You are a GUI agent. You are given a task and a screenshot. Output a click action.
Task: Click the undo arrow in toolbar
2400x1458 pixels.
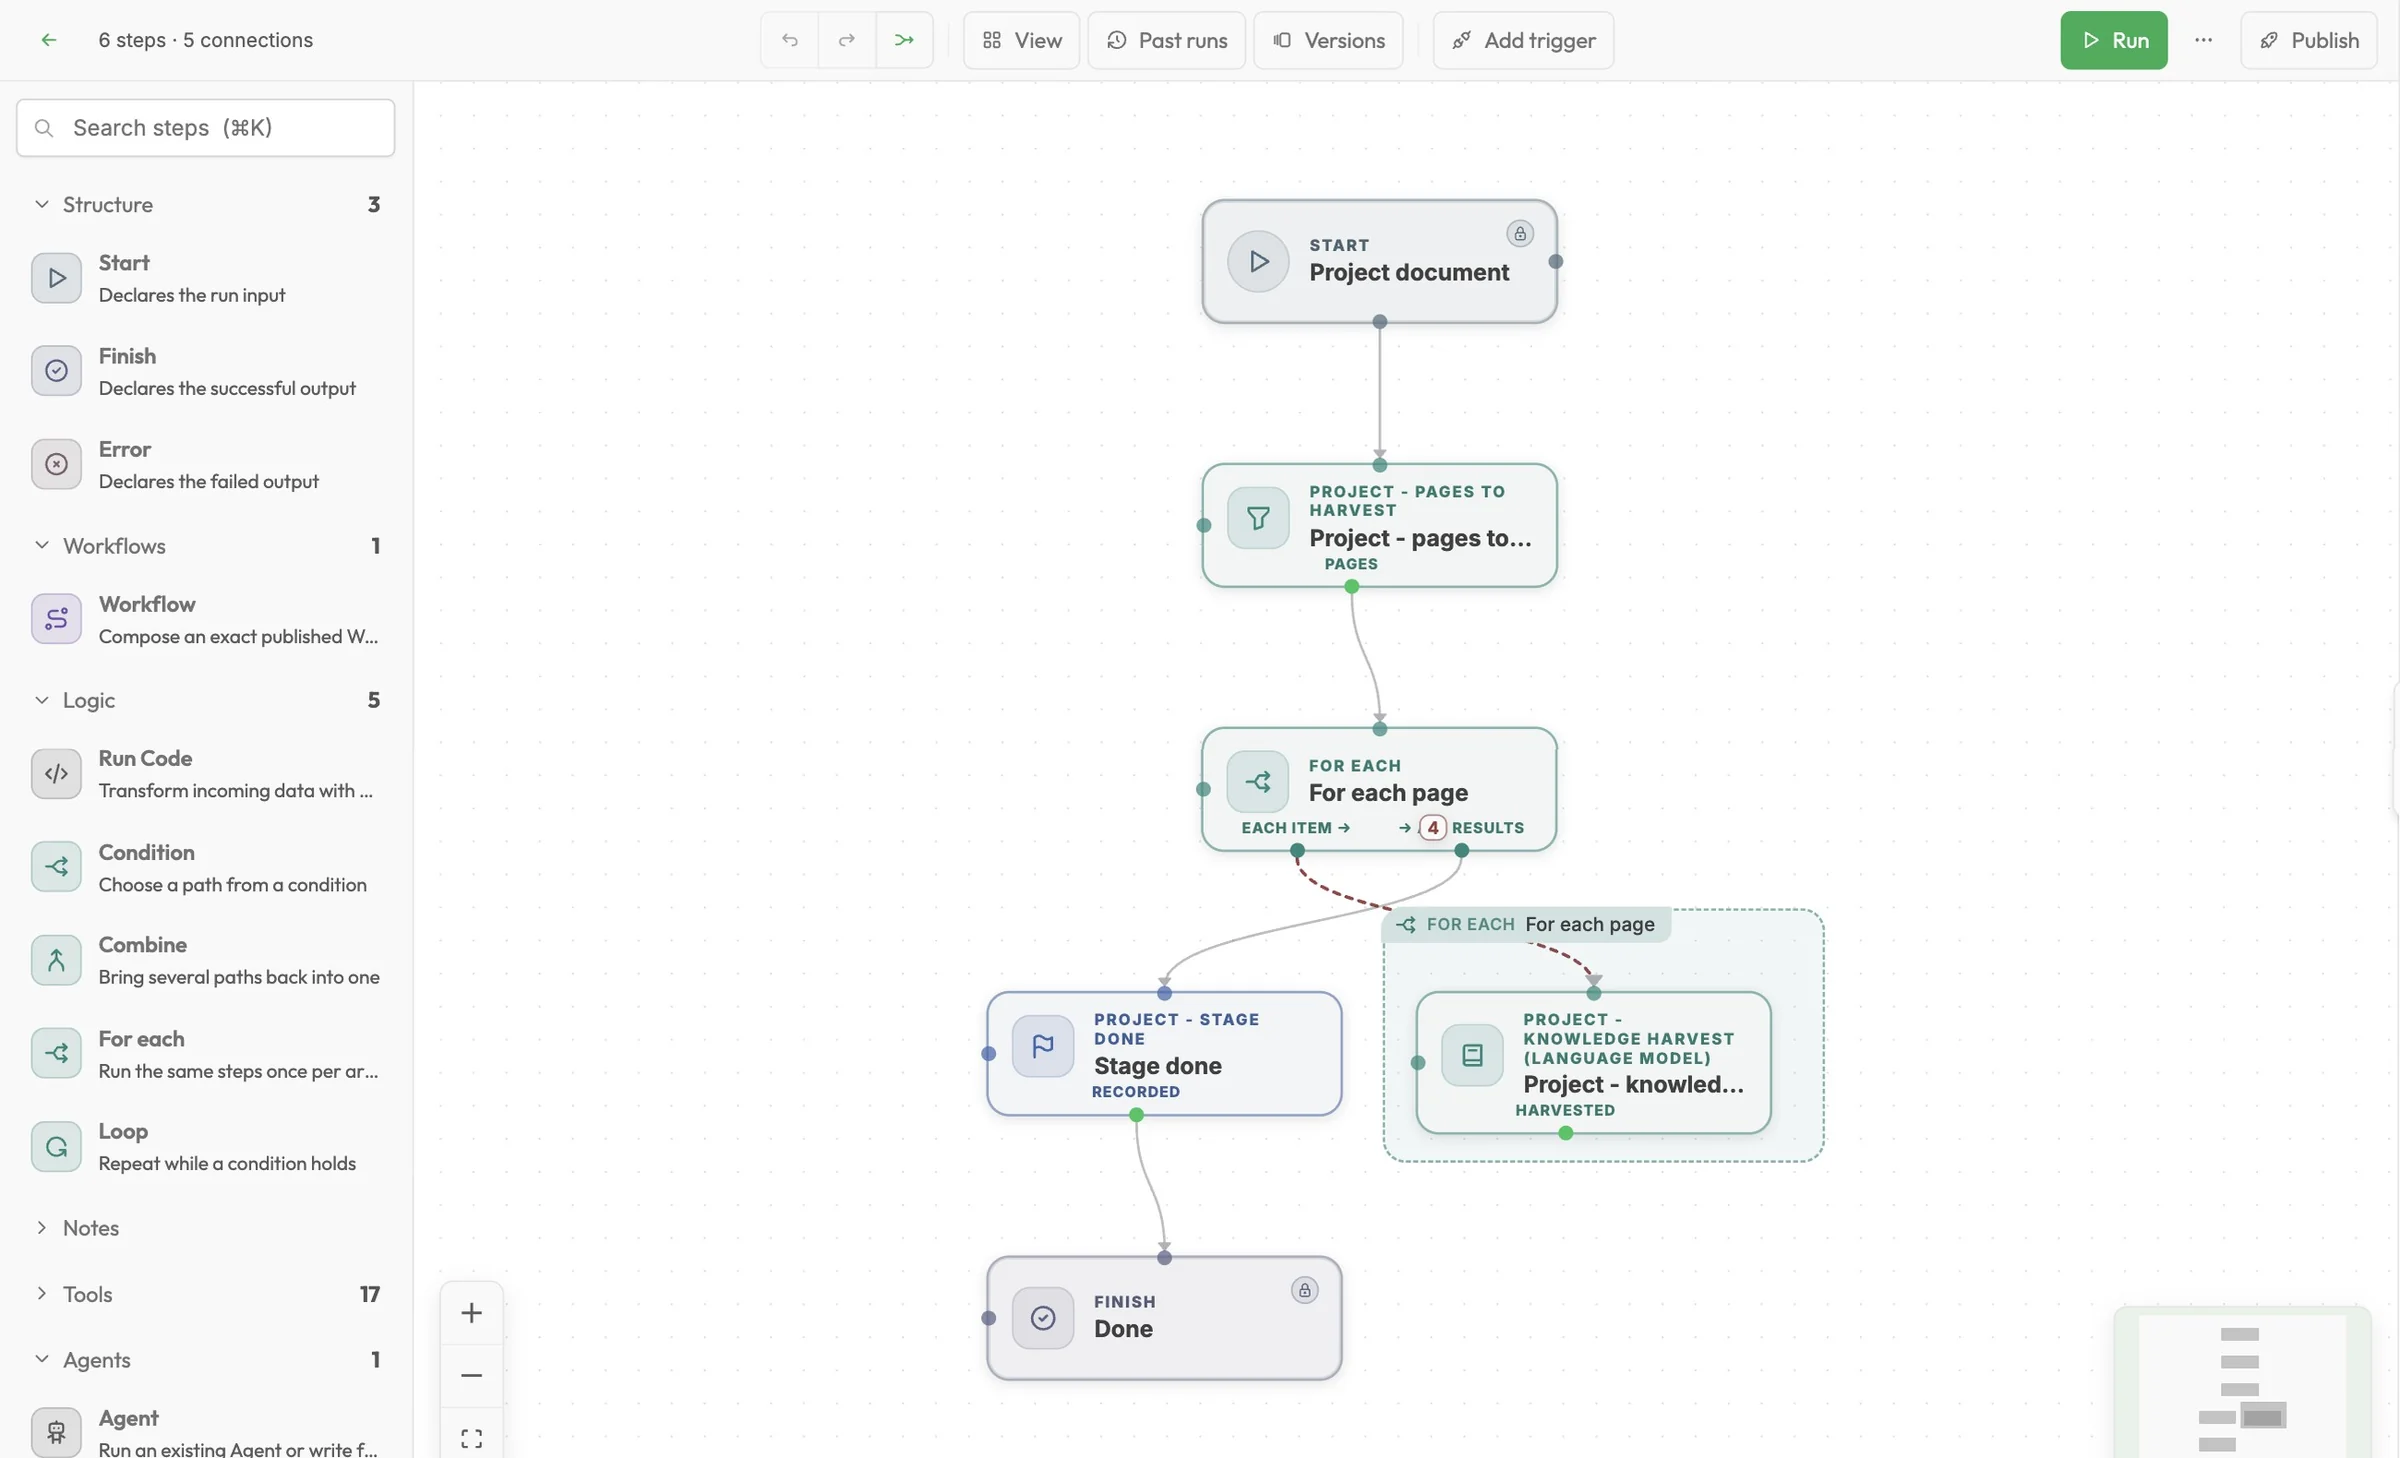click(789, 40)
